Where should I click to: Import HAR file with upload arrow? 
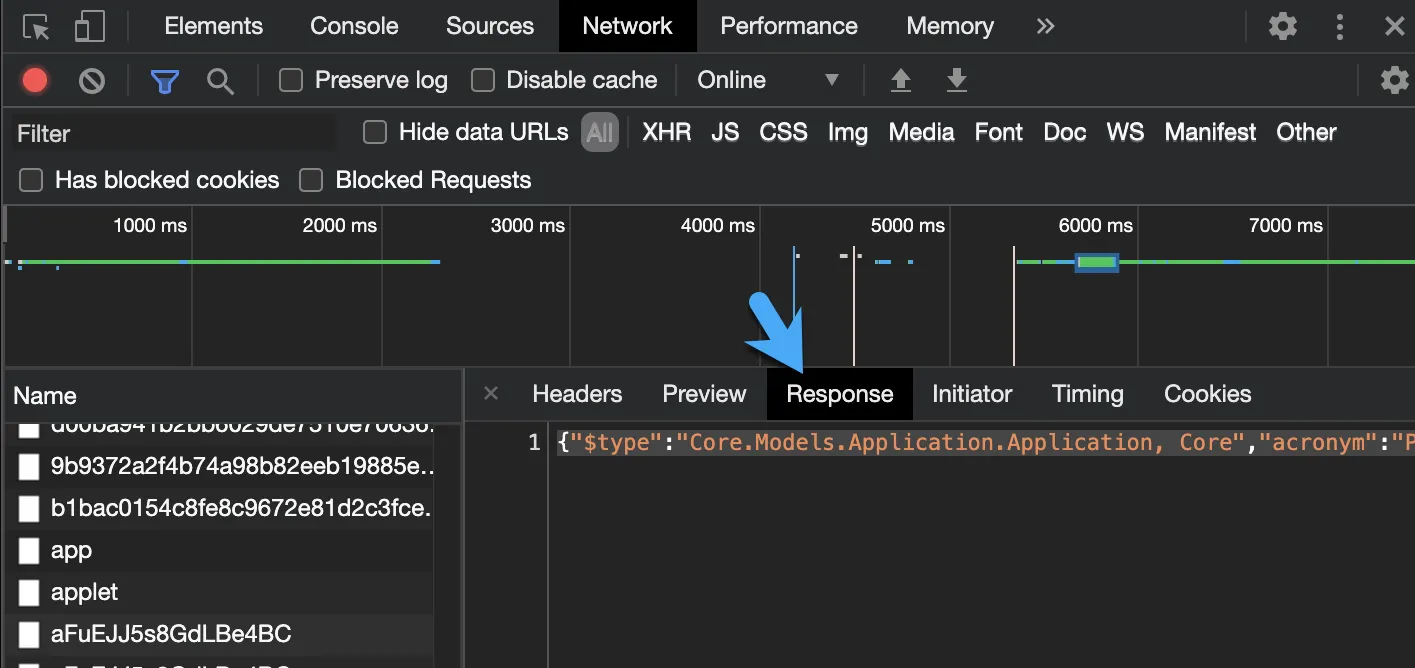point(901,80)
